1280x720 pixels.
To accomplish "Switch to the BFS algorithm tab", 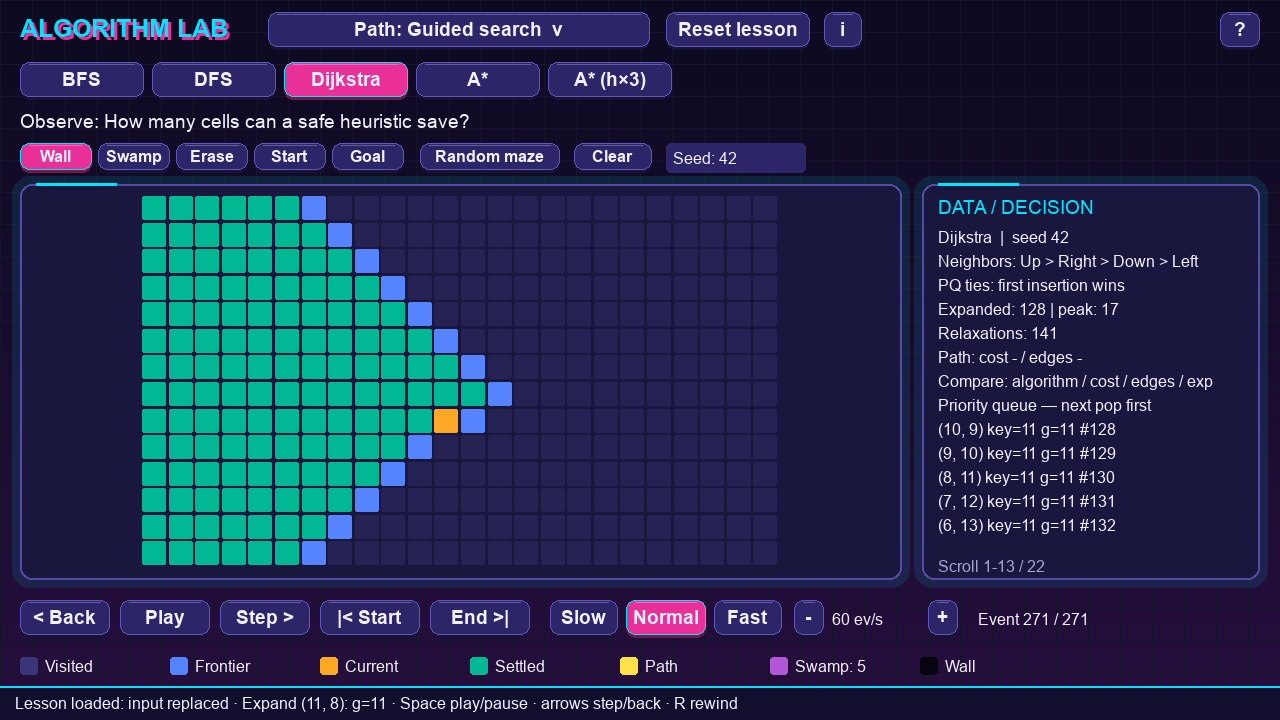I will 82,80.
